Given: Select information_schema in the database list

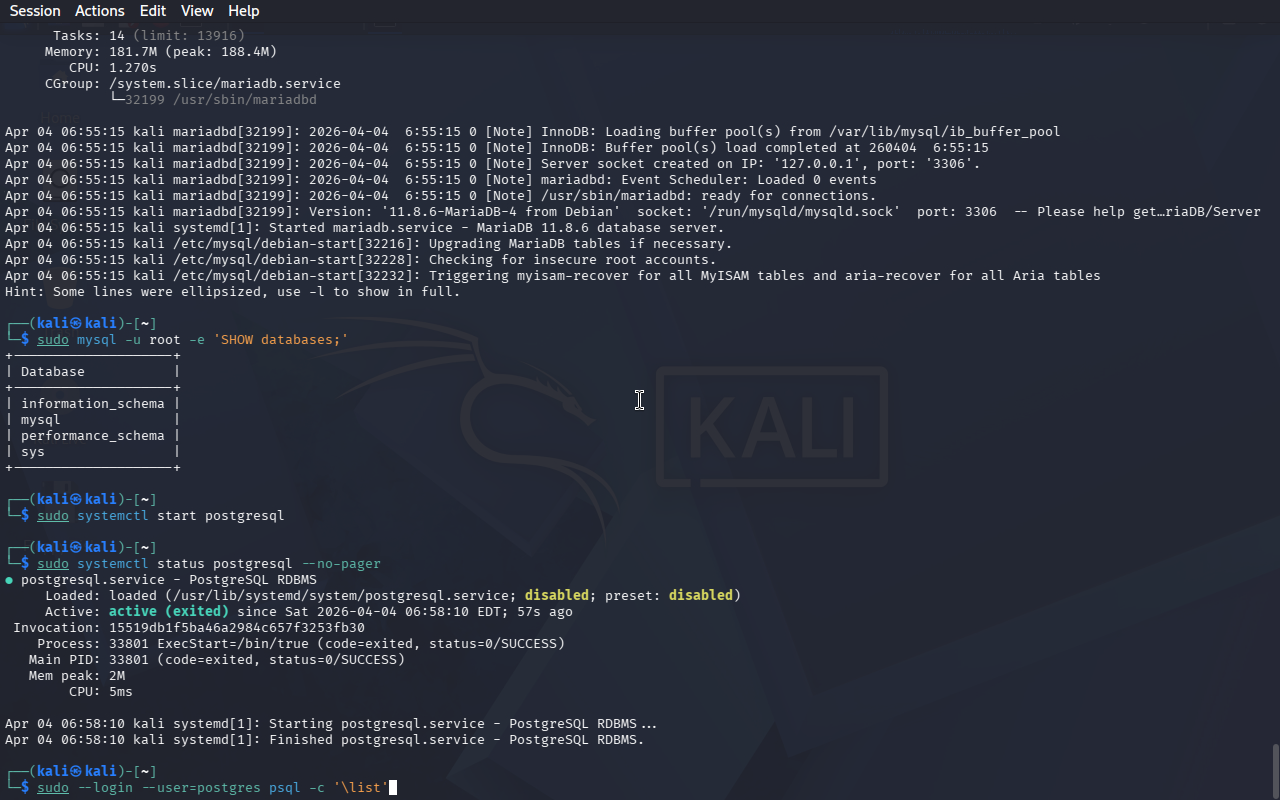Looking at the screenshot, I should [92, 404].
